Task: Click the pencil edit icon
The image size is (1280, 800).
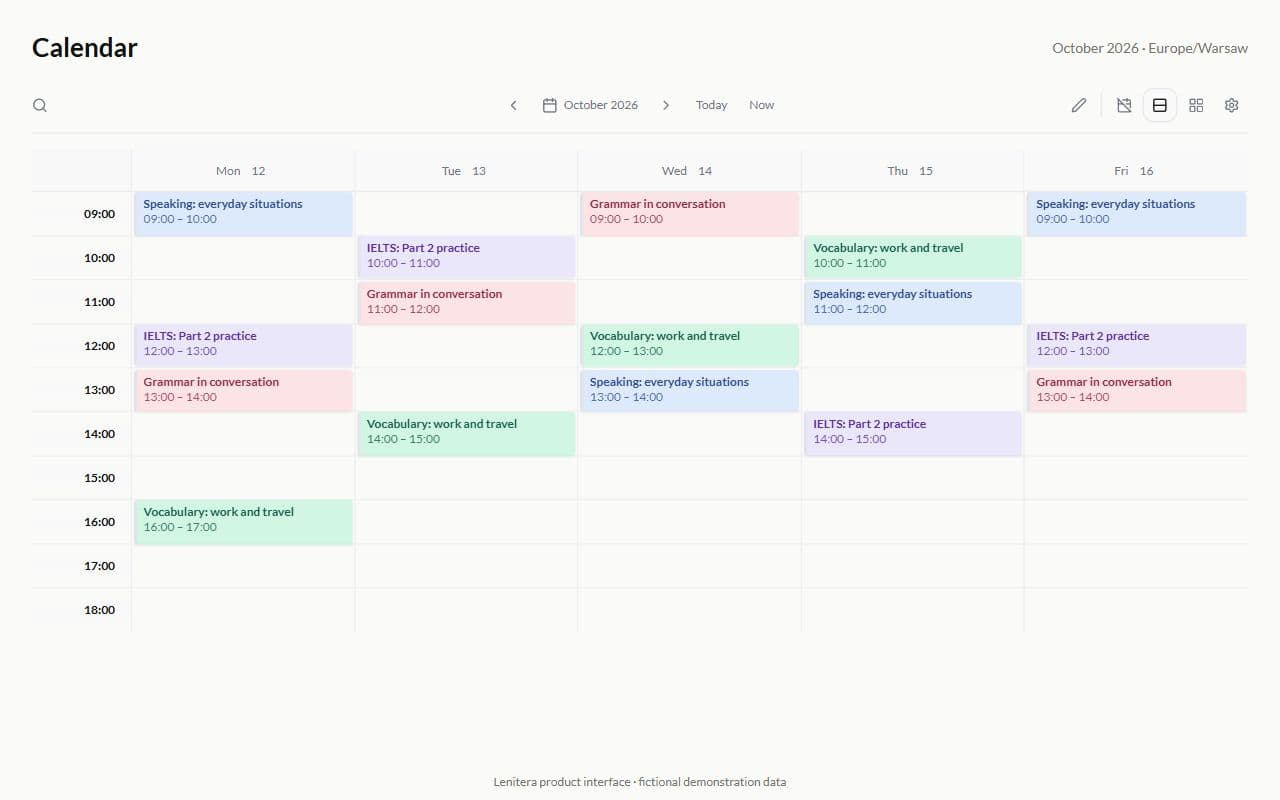Action: (x=1079, y=105)
